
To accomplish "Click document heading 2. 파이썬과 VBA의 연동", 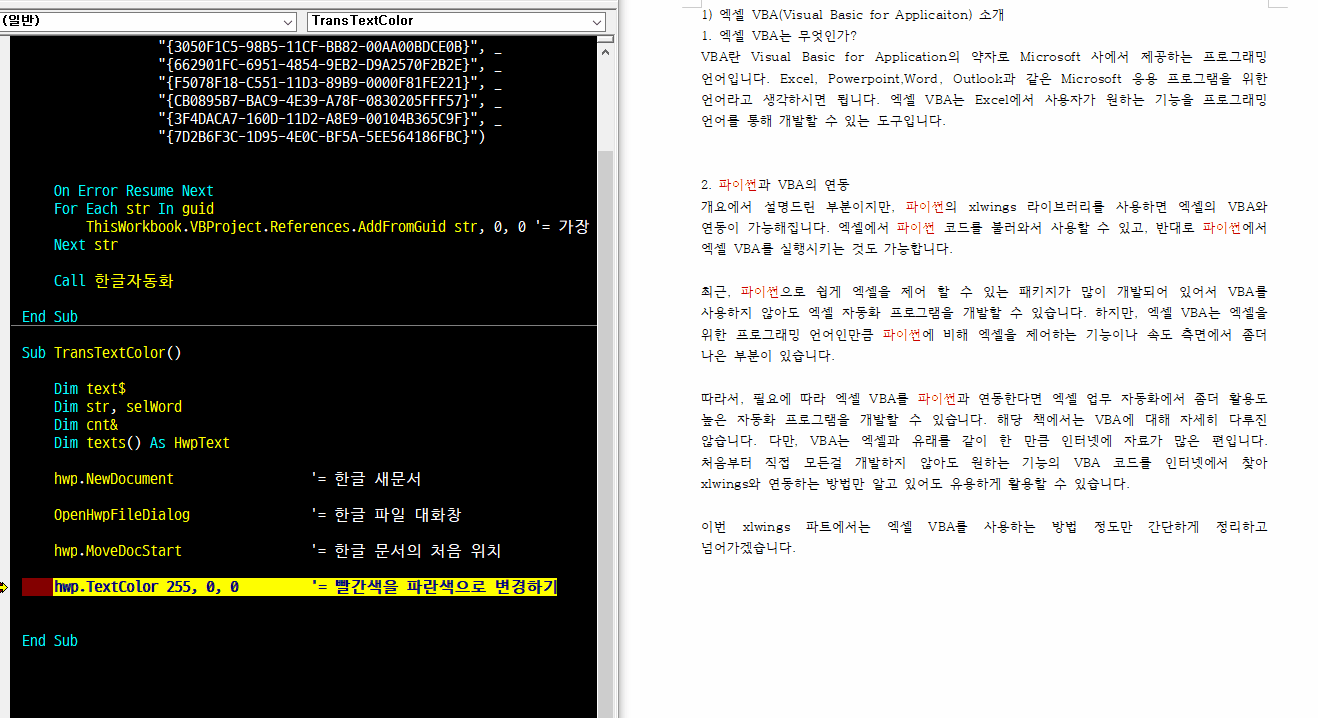I will coord(775,185).
